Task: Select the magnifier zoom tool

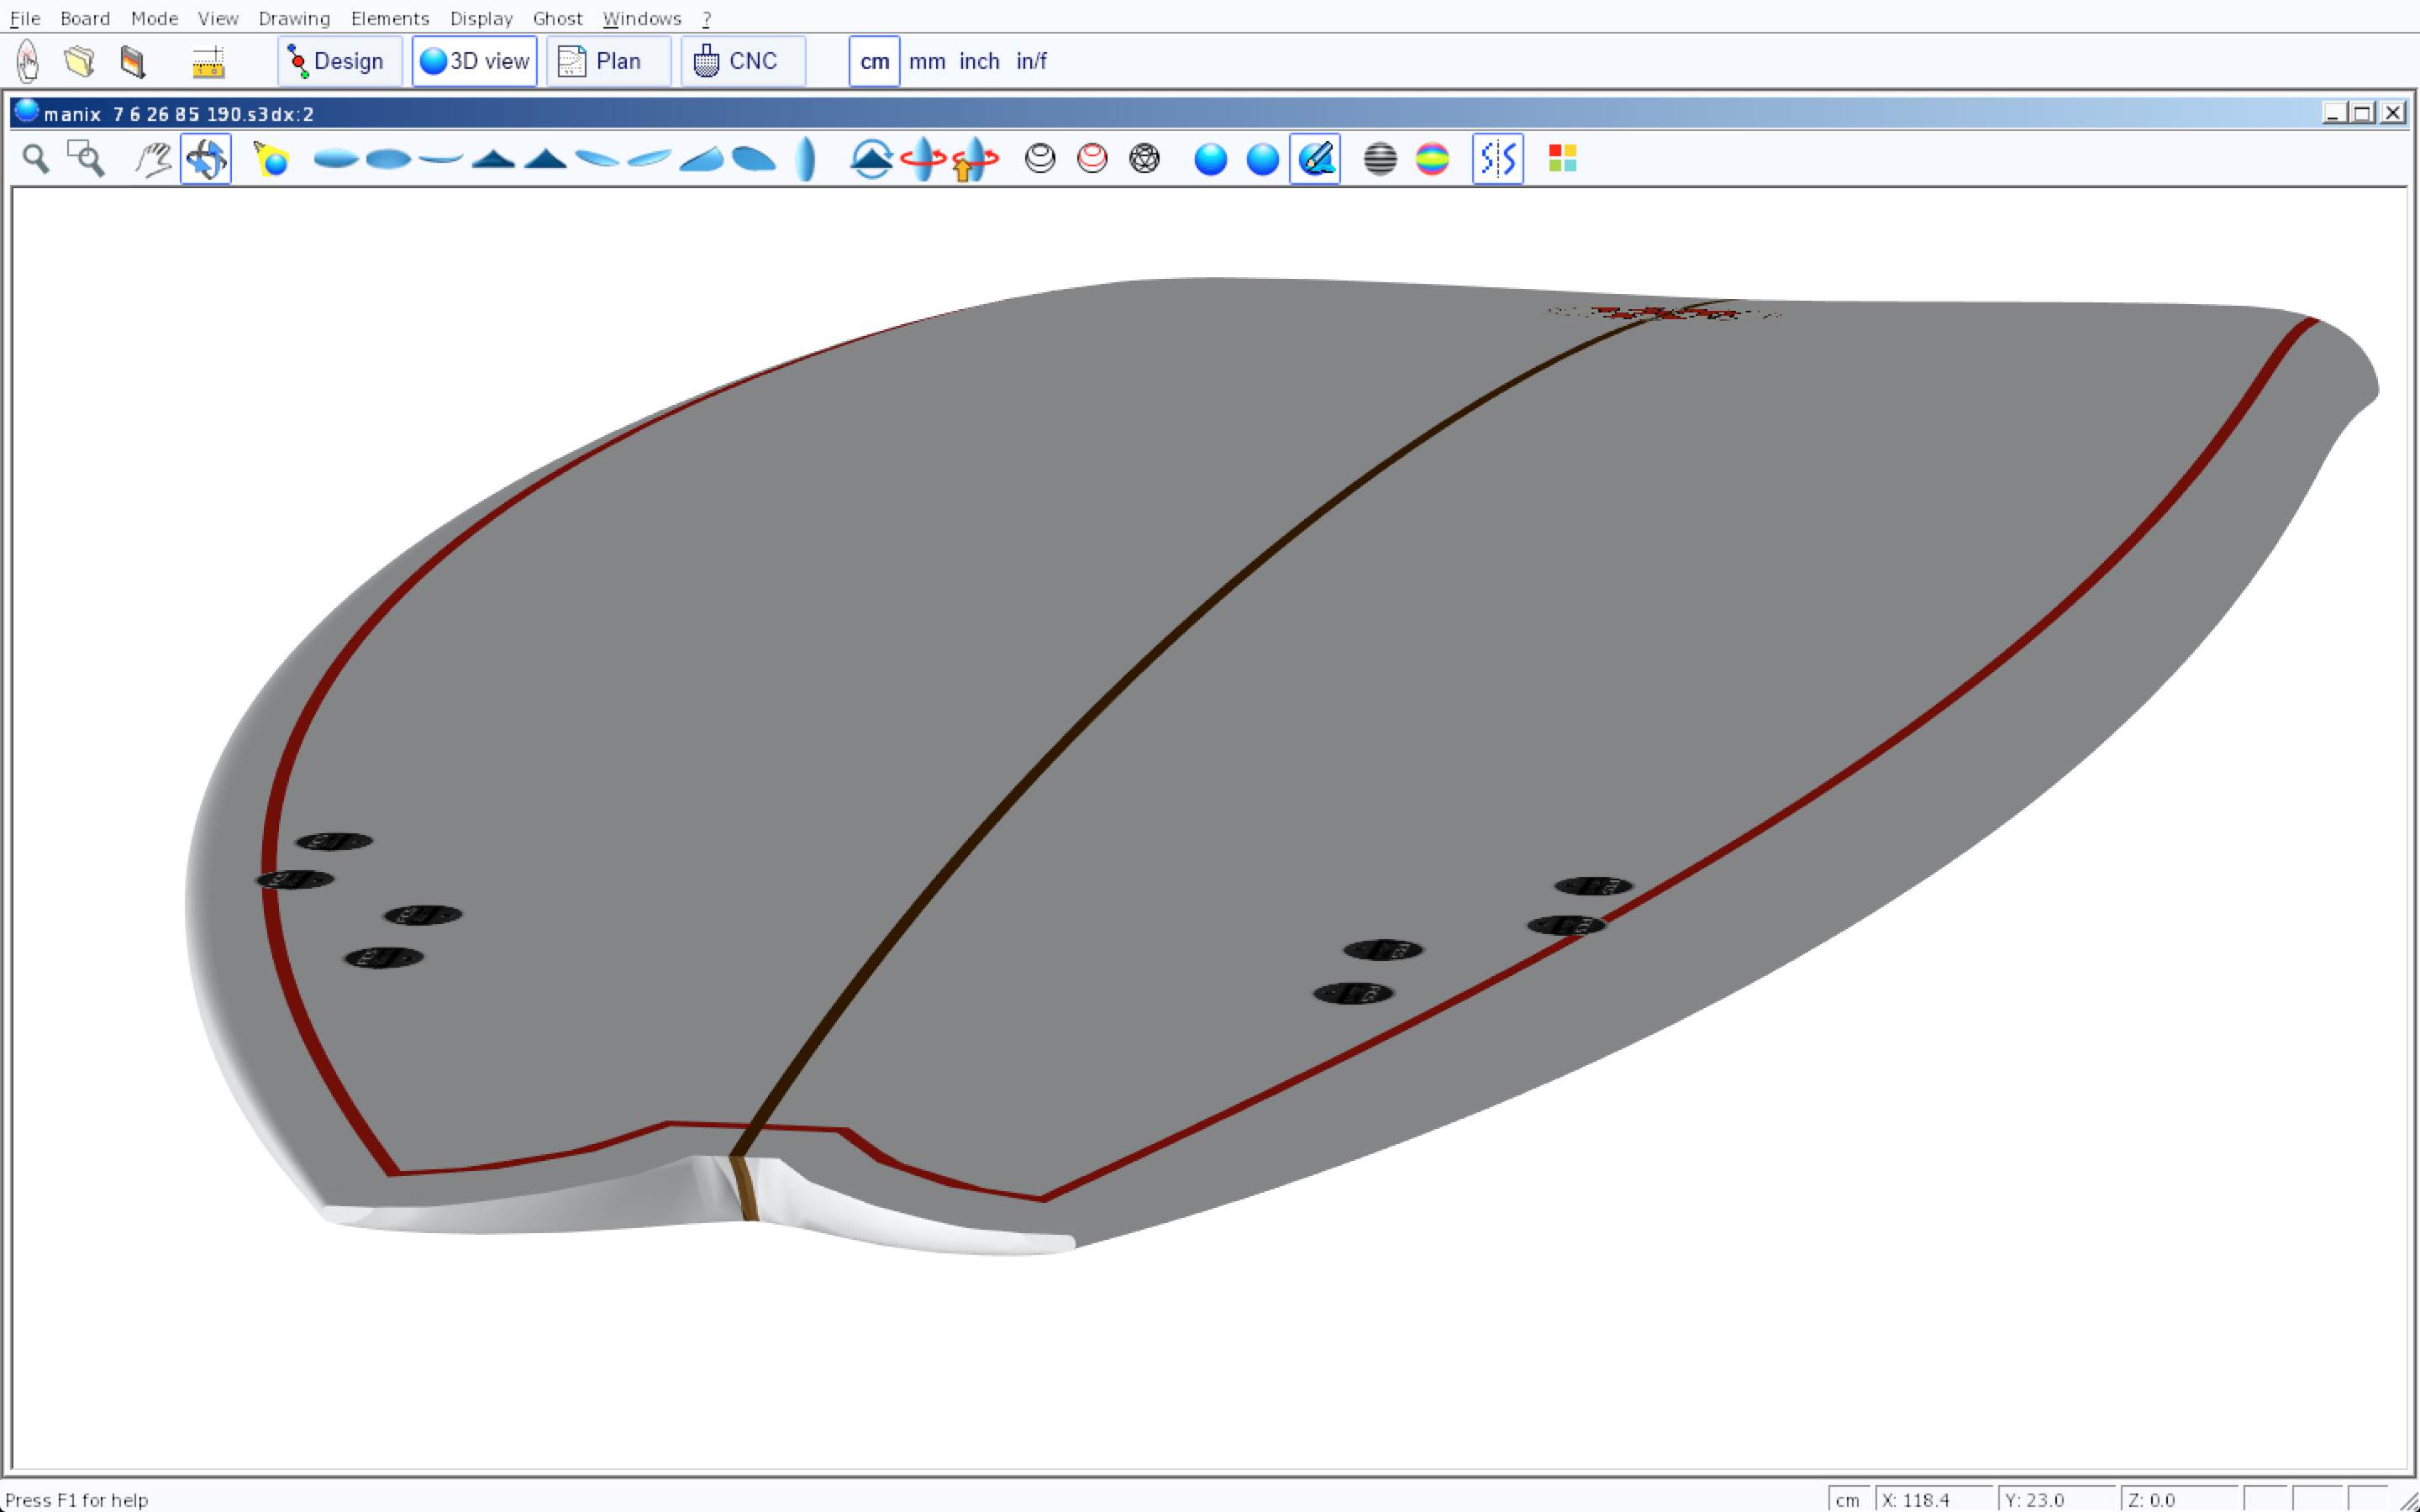Action: tap(36, 159)
